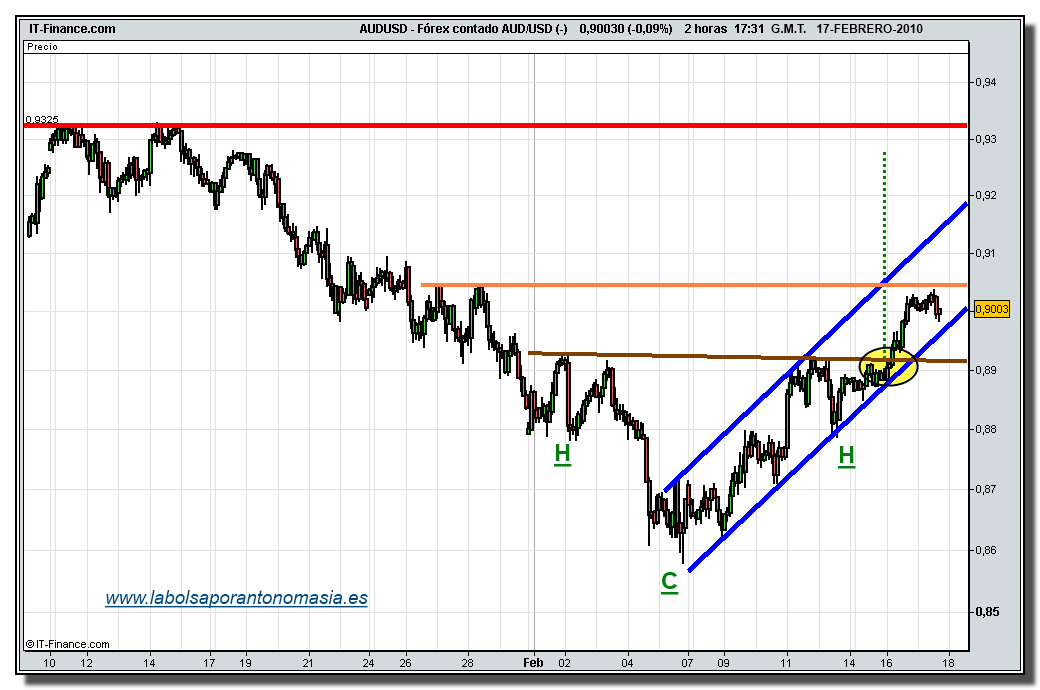Screen dimensions: 1040x690
Task: Click the left H shoulder label
Action: coord(562,454)
